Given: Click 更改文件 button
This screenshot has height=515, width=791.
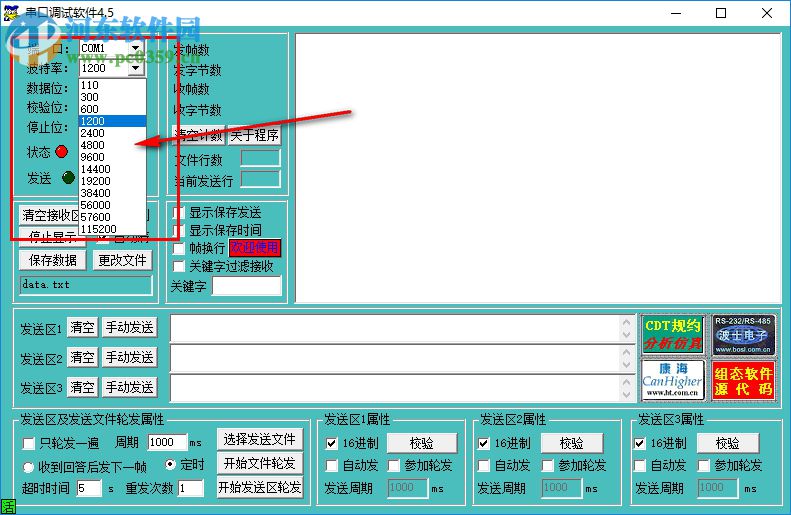Looking at the screenshot, I should [122, 260].
